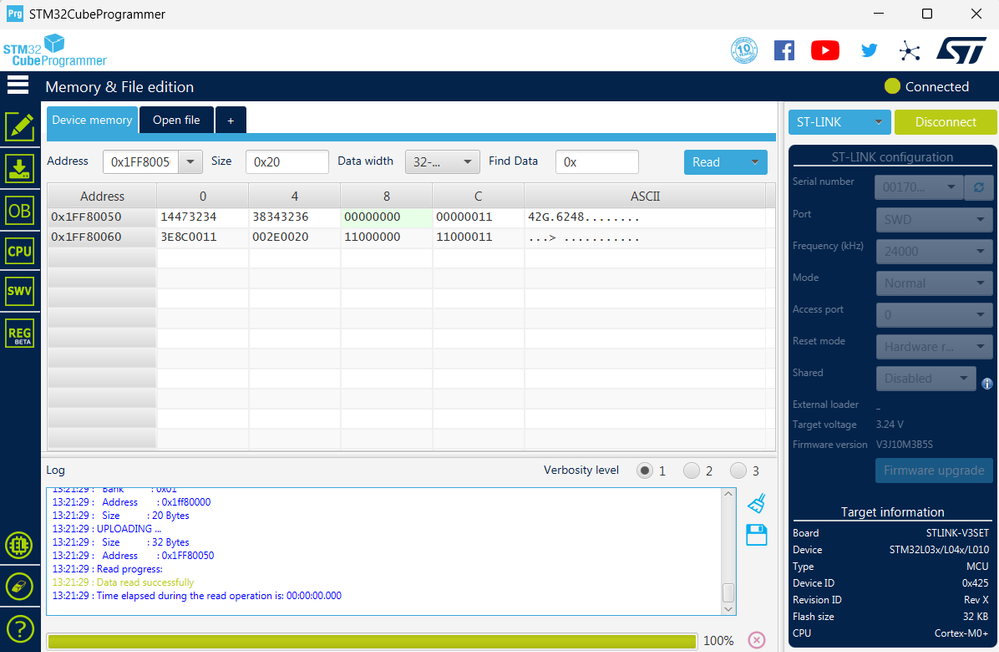Click memory cell 00000011 in first row
Viewport: 999px width, 652px height.
[x=478, y=217]
